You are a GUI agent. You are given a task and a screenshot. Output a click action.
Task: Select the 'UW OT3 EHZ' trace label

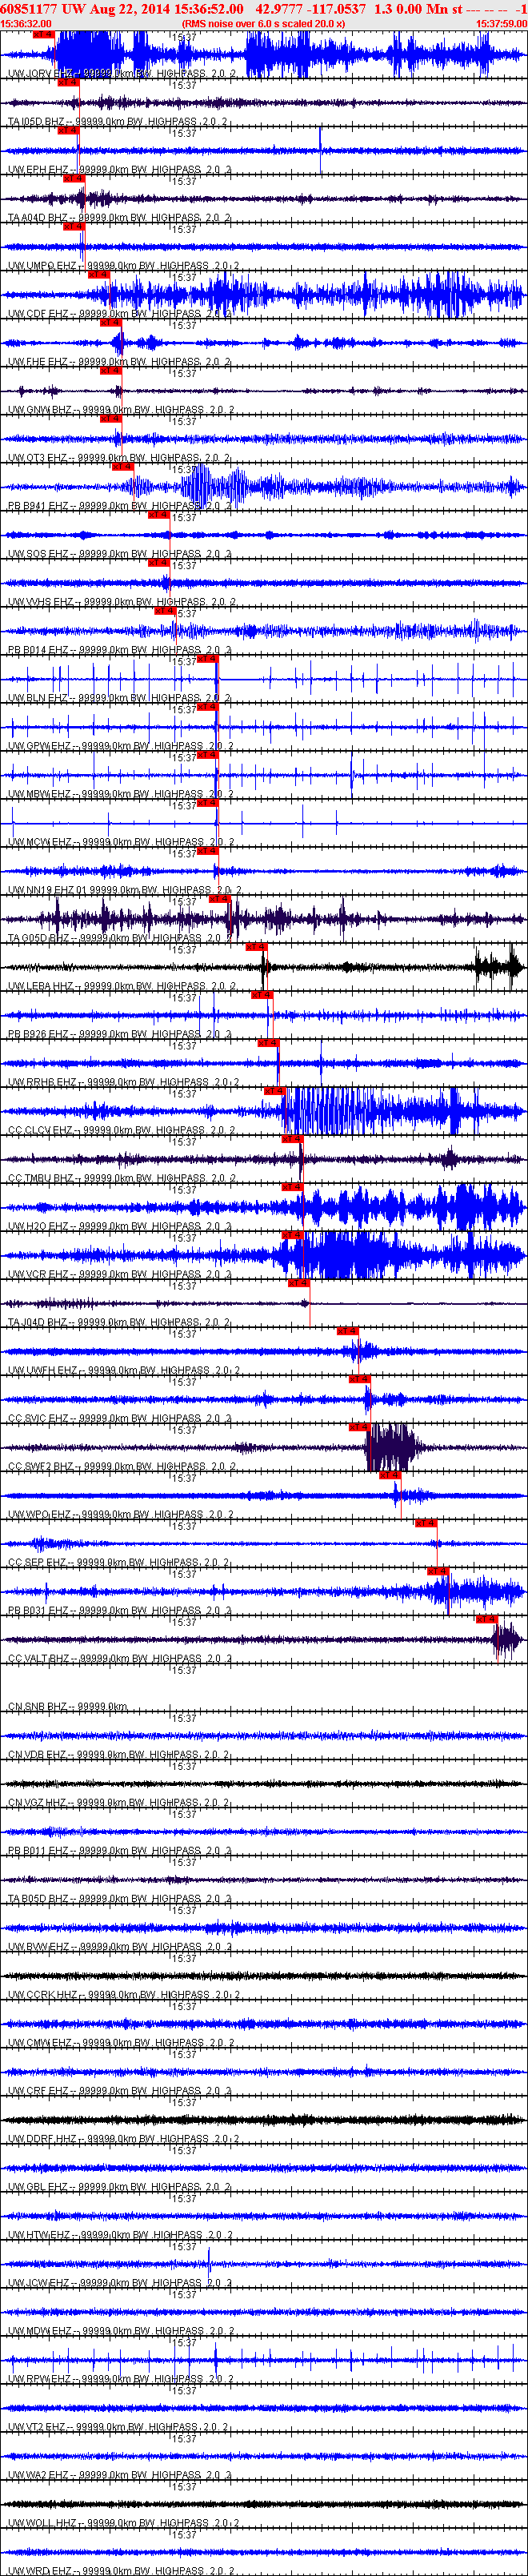coord(119,458)
